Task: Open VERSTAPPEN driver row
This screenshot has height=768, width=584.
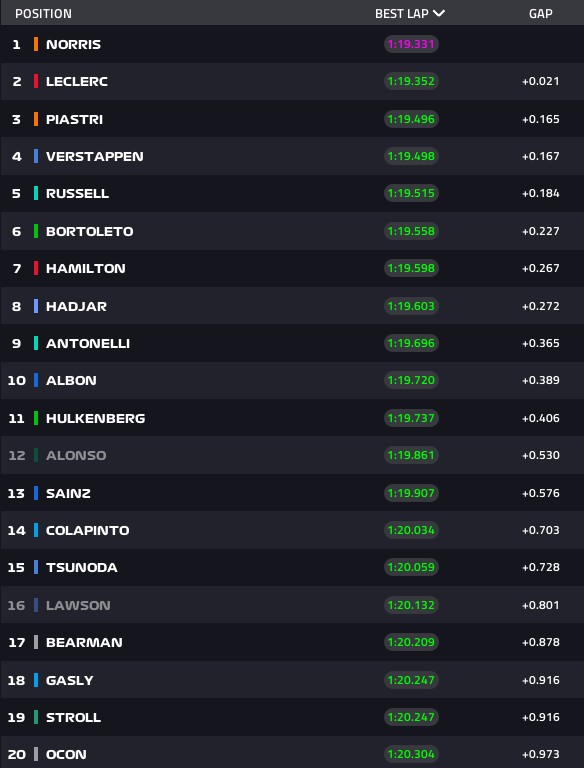Action: click(292, 156)
